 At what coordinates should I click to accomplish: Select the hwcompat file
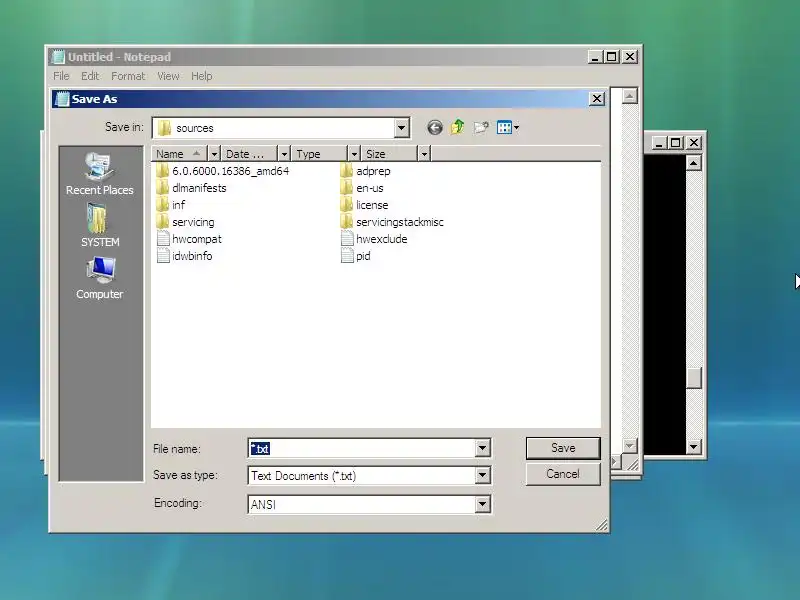[189, 239]
